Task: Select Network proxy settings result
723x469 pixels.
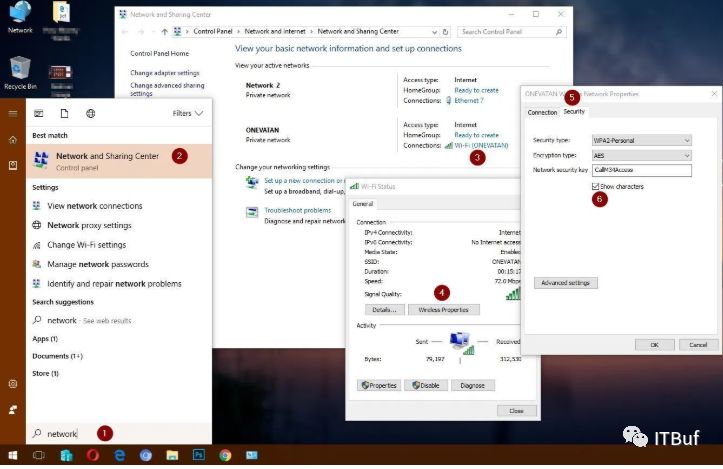Action: [119, 225]
